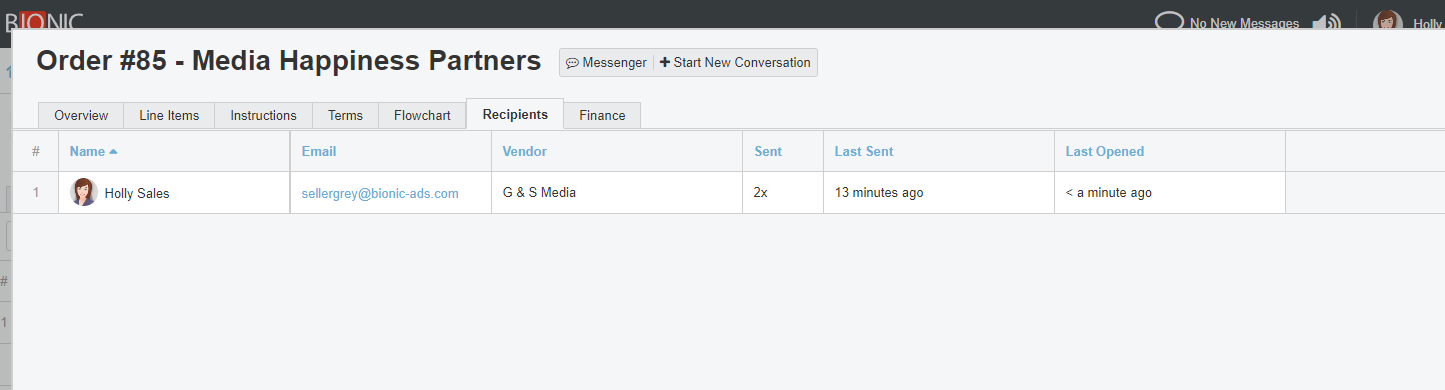The width and height of the screenshot is (1445, 390).
Task: Open the user profile avatar in header
Action: point(1388,21)
